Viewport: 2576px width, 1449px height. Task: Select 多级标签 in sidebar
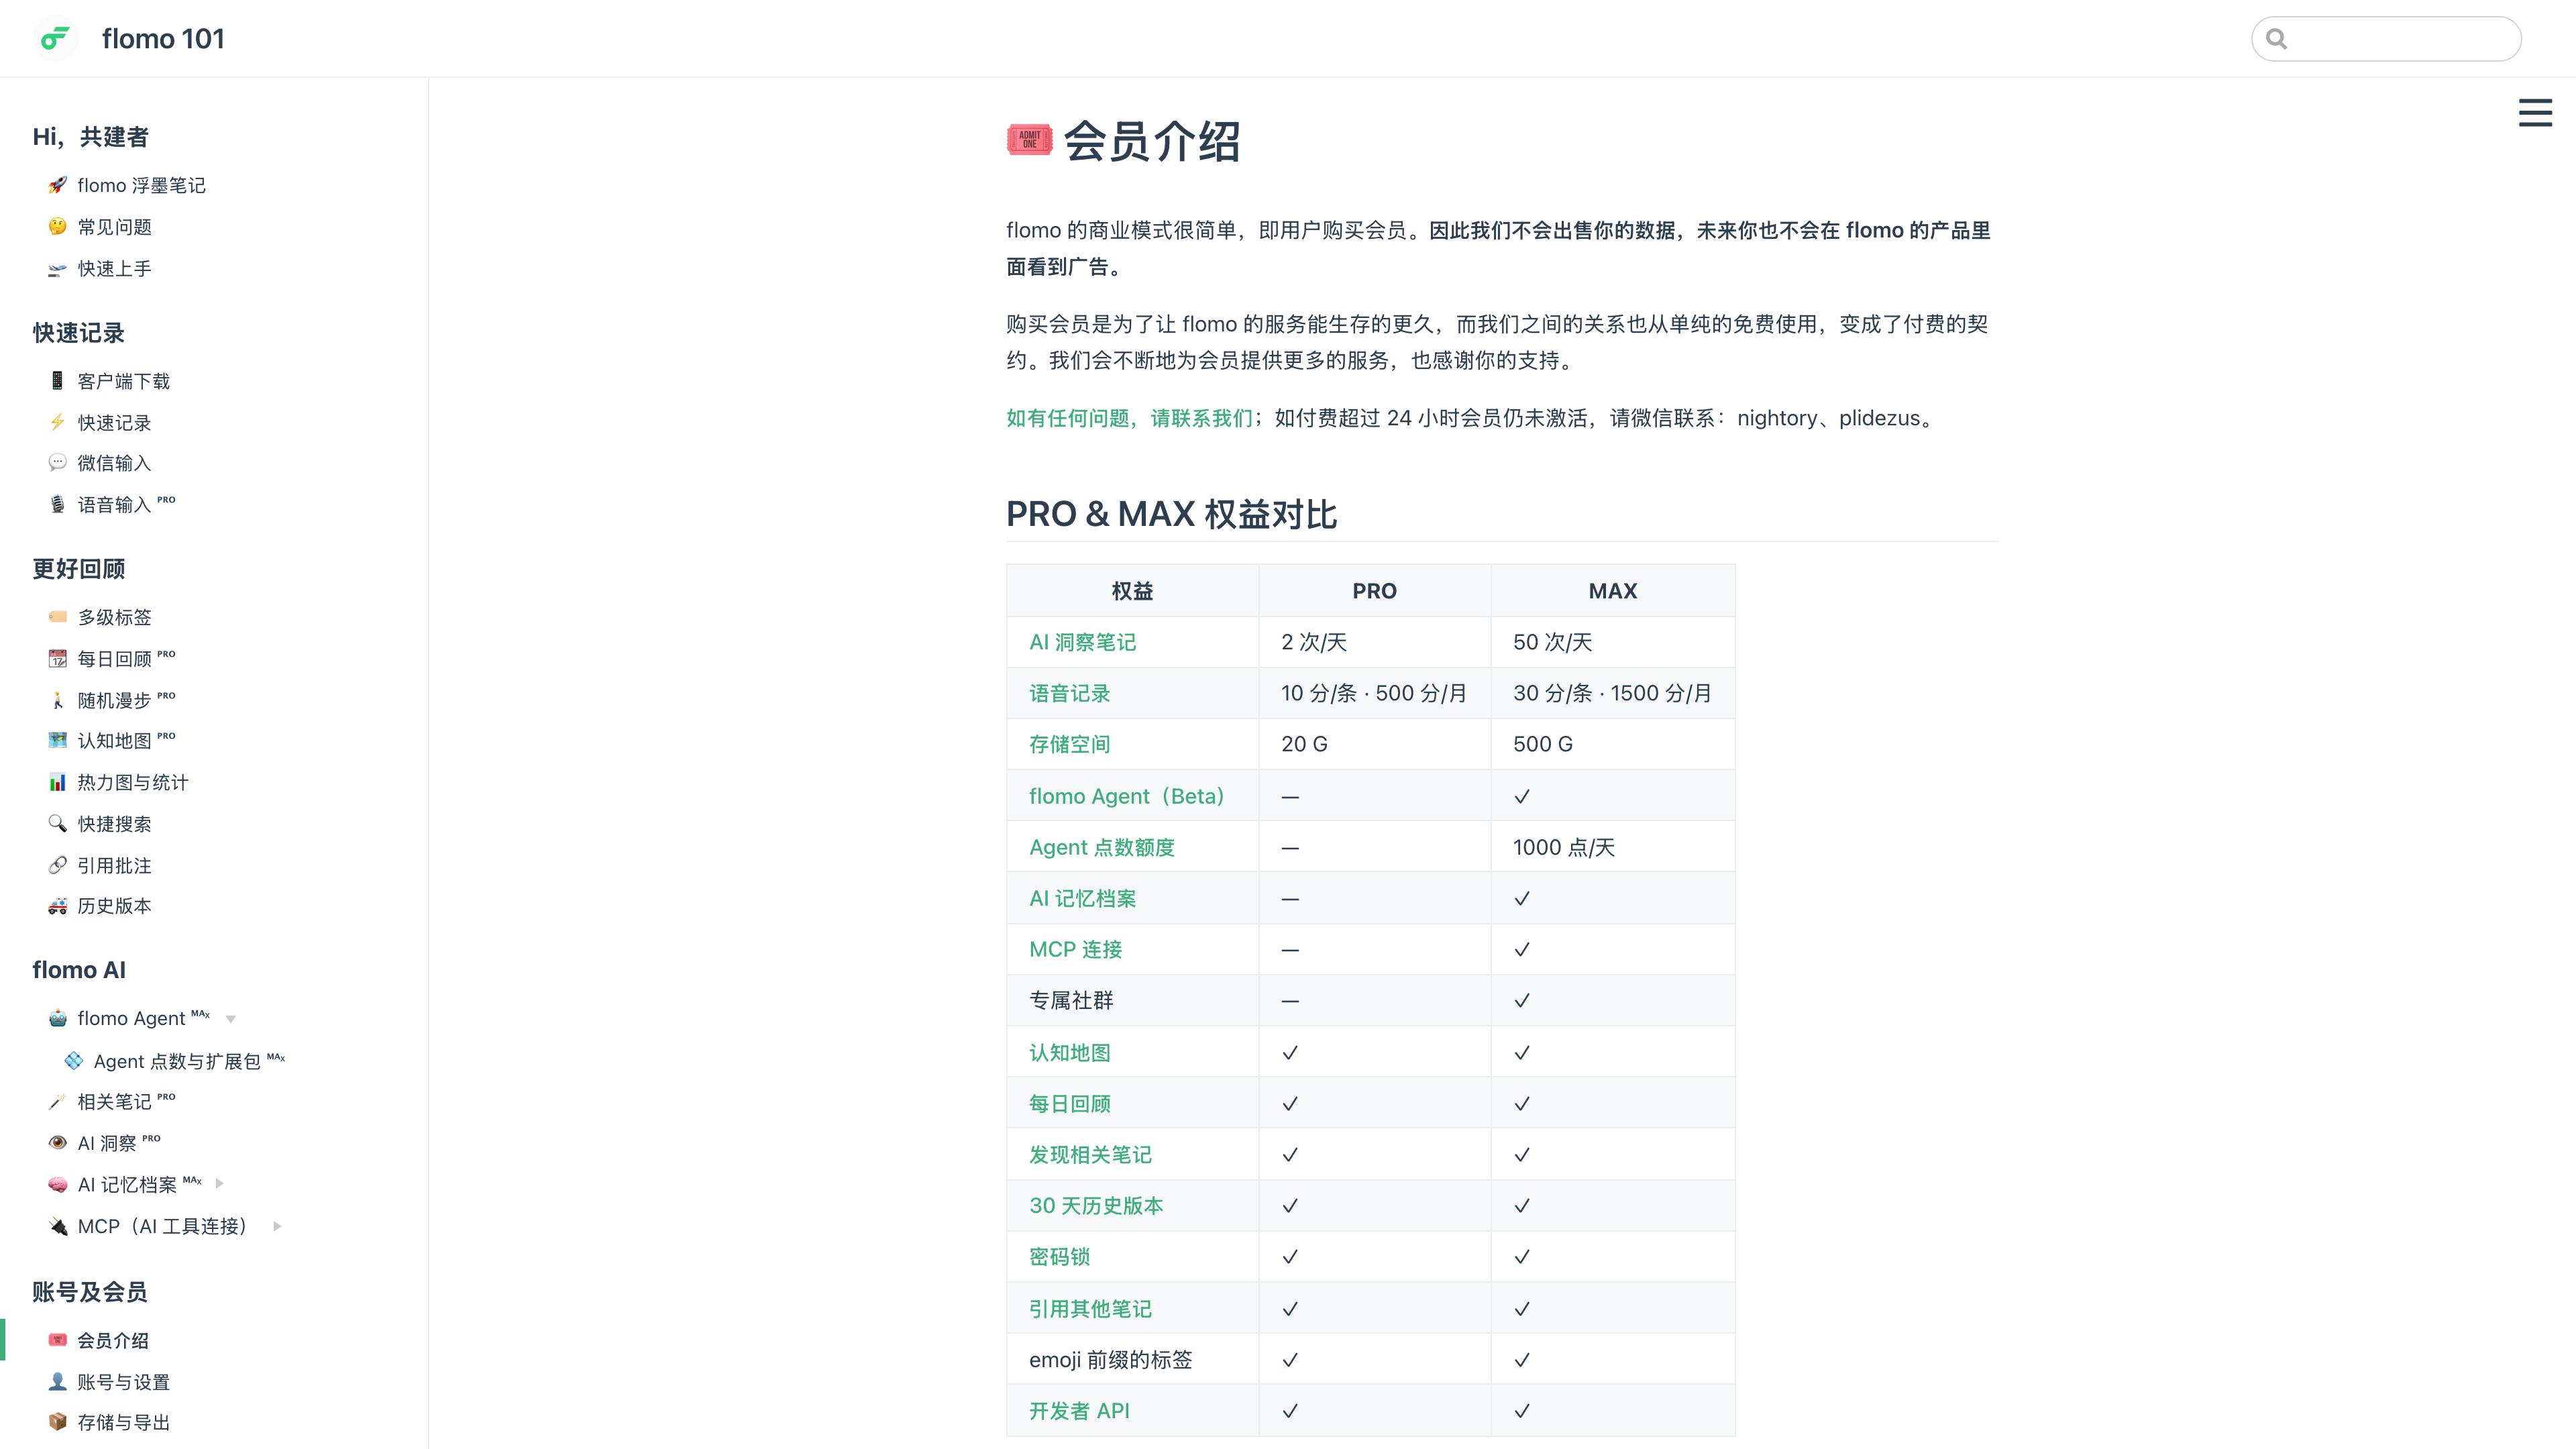coord(115,617)
